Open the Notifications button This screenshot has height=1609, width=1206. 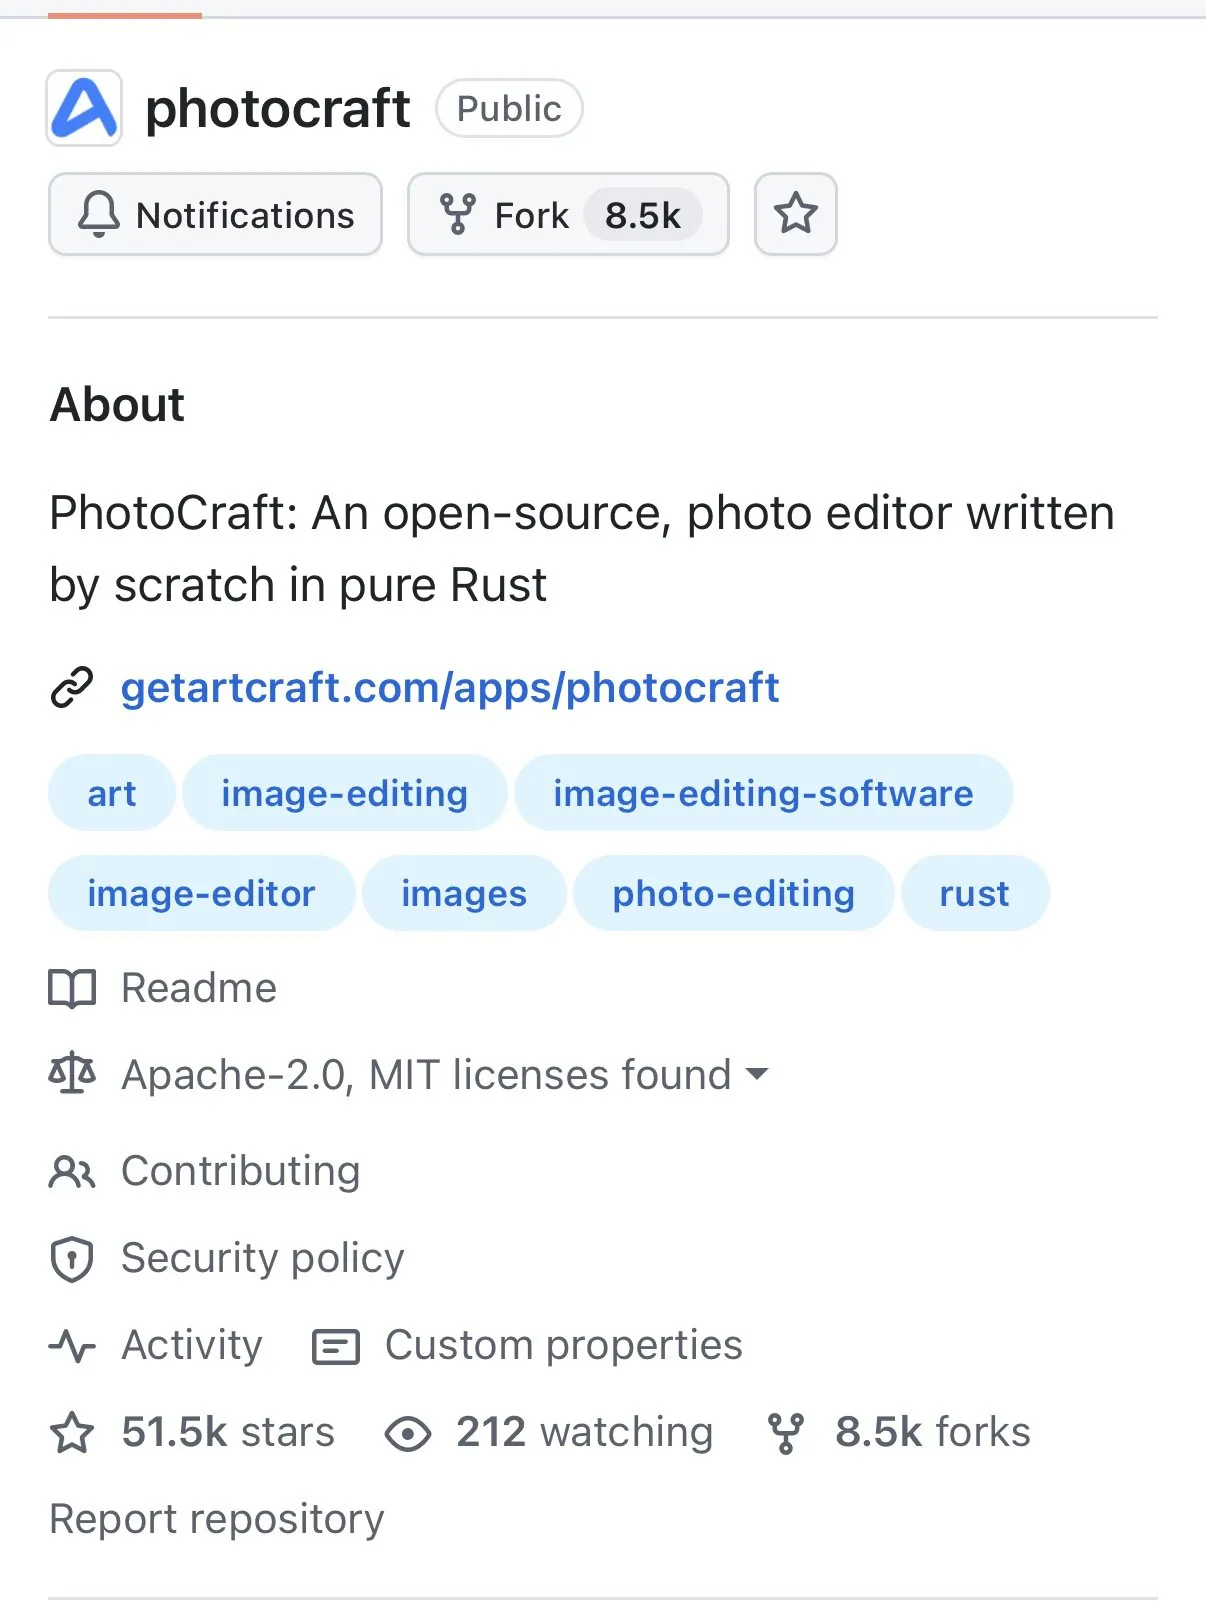215,214
